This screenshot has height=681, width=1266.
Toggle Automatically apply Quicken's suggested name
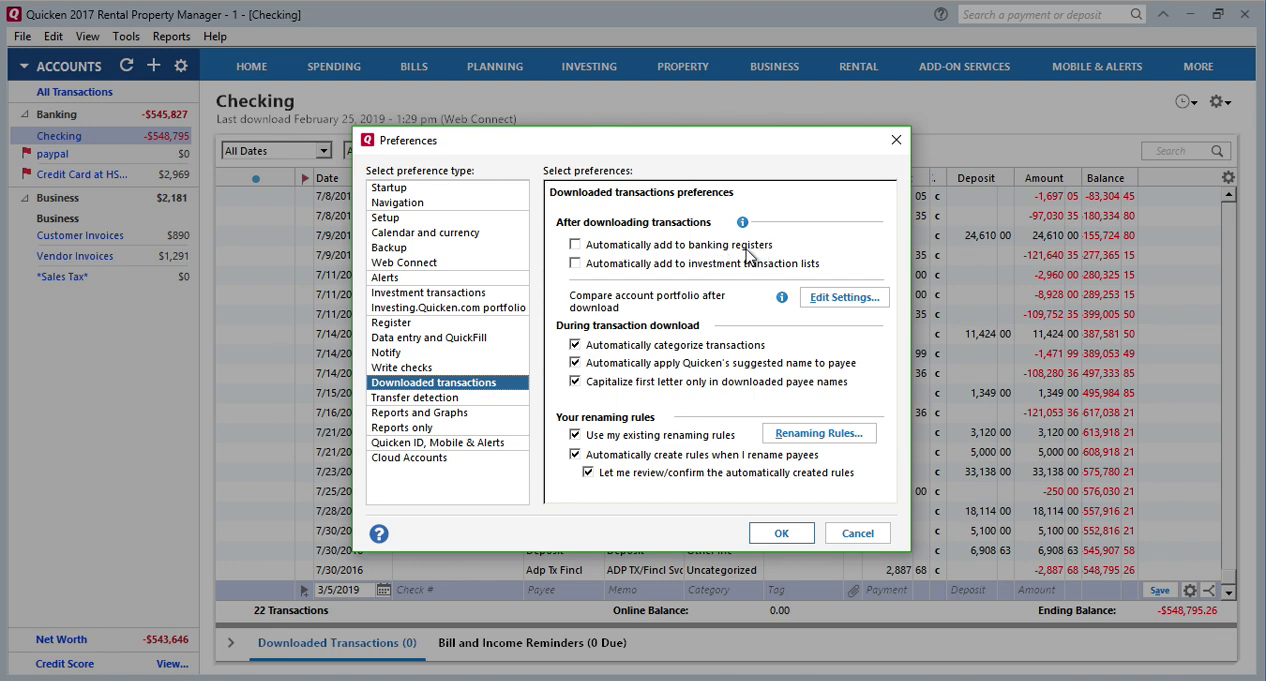(575, 363)
